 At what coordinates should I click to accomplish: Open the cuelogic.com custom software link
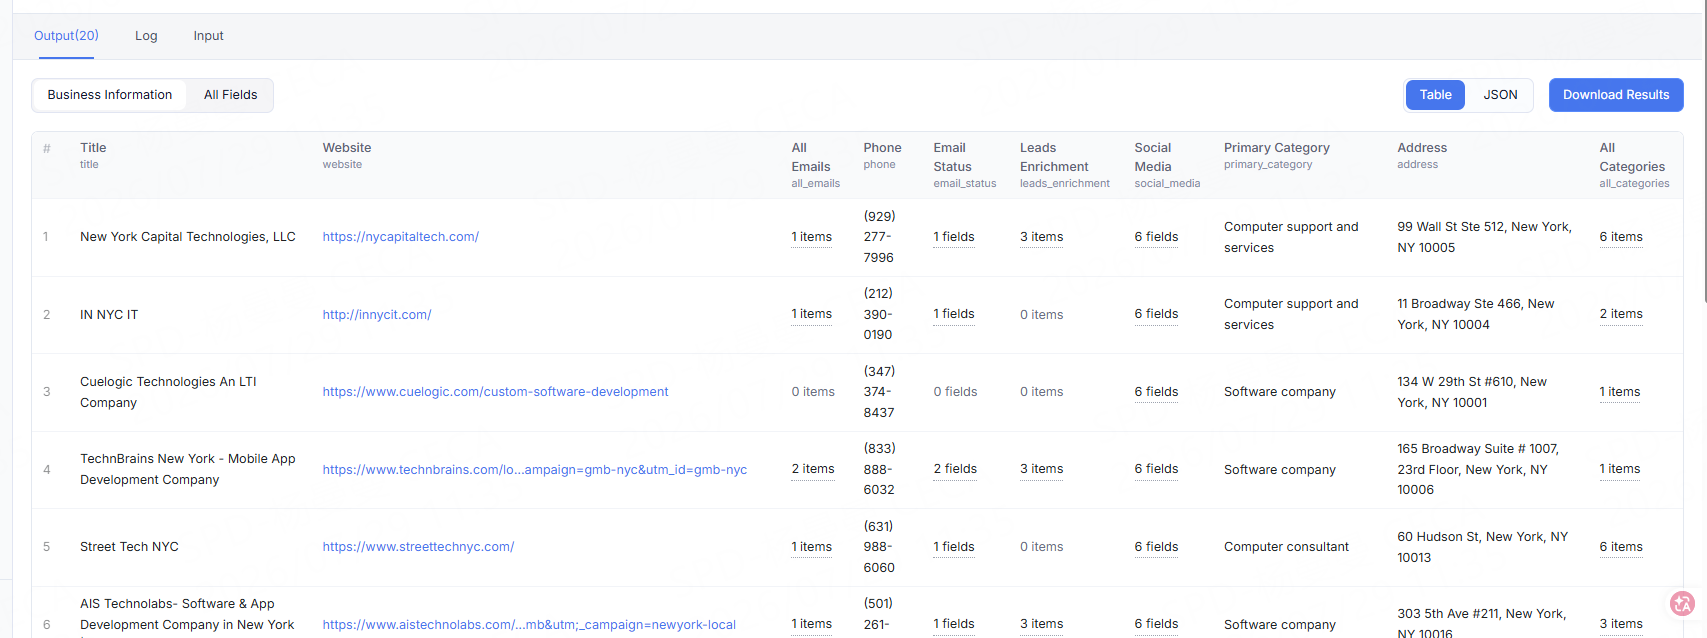coord(495,392)
